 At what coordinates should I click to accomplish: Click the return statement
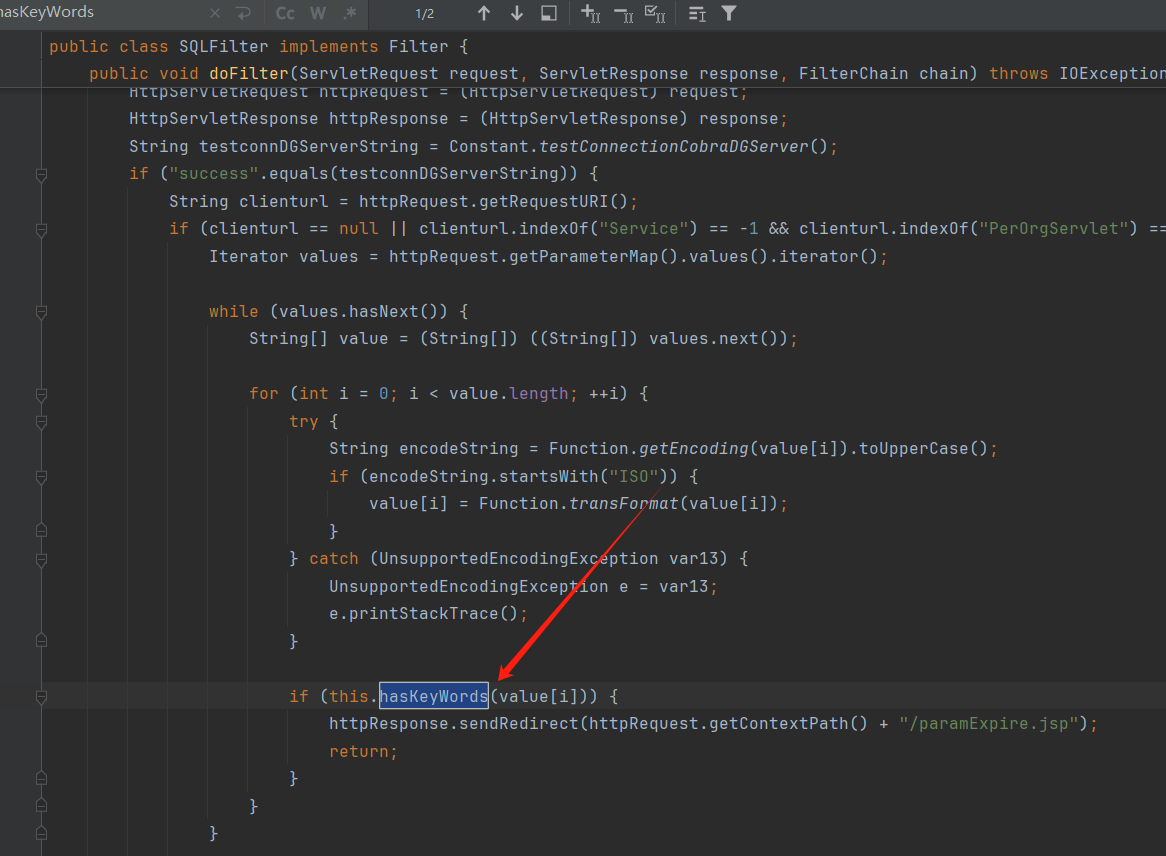point(363,751)
